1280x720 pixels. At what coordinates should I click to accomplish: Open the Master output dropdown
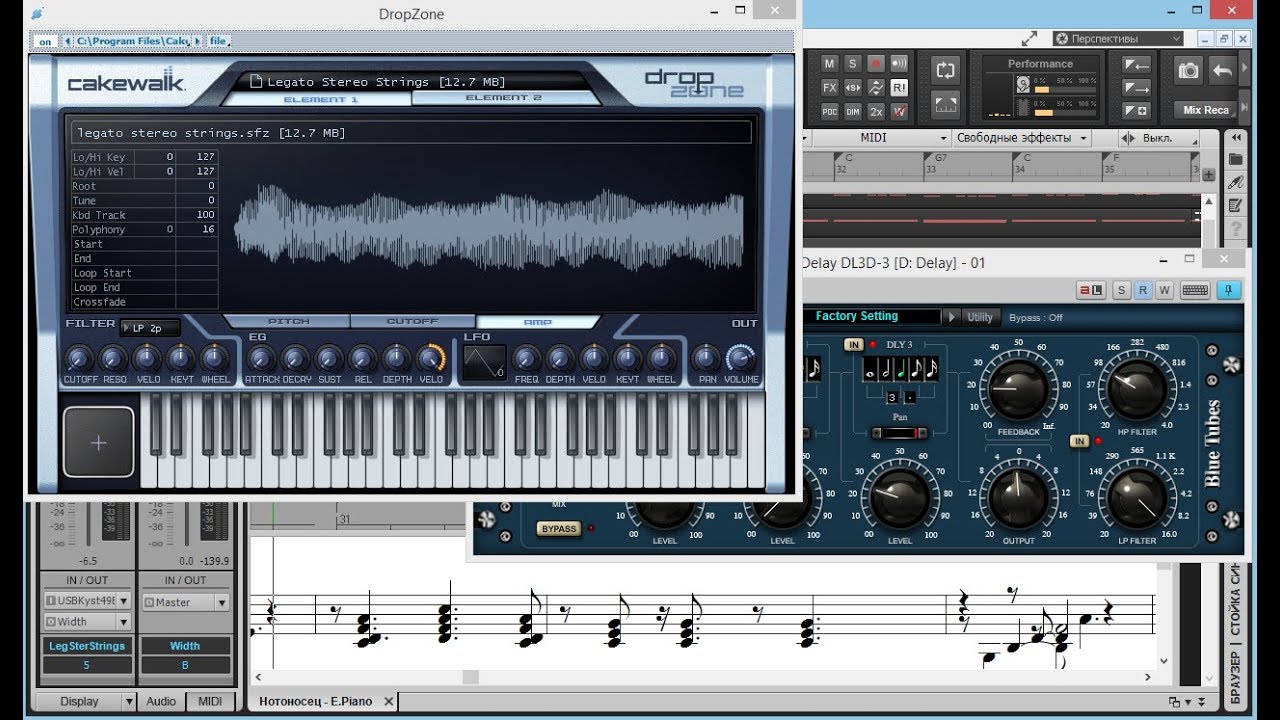pyautogui.click(x=185, y=602)
